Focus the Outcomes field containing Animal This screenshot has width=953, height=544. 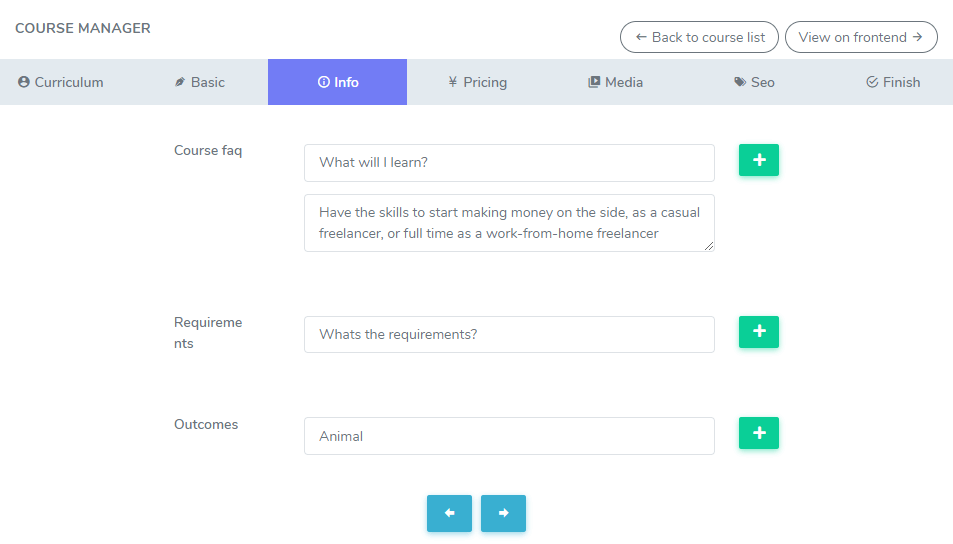509,436
